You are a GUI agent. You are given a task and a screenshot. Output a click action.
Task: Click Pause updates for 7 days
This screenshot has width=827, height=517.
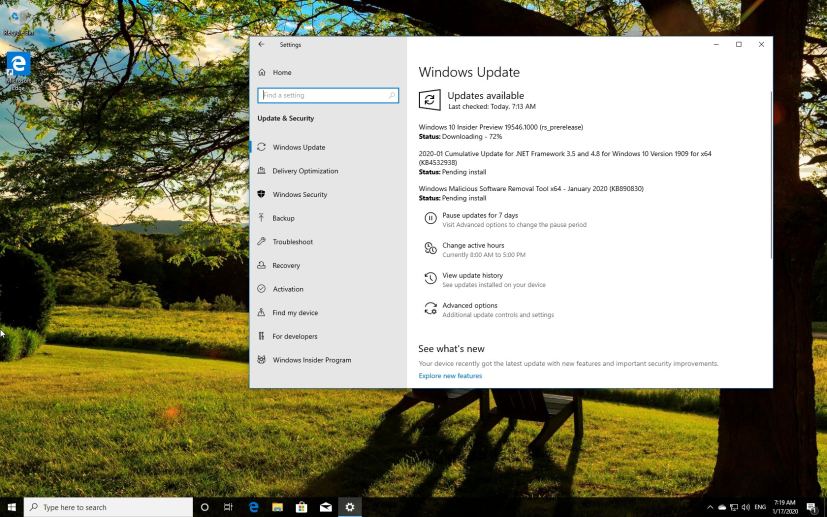(x=480, y=215)
